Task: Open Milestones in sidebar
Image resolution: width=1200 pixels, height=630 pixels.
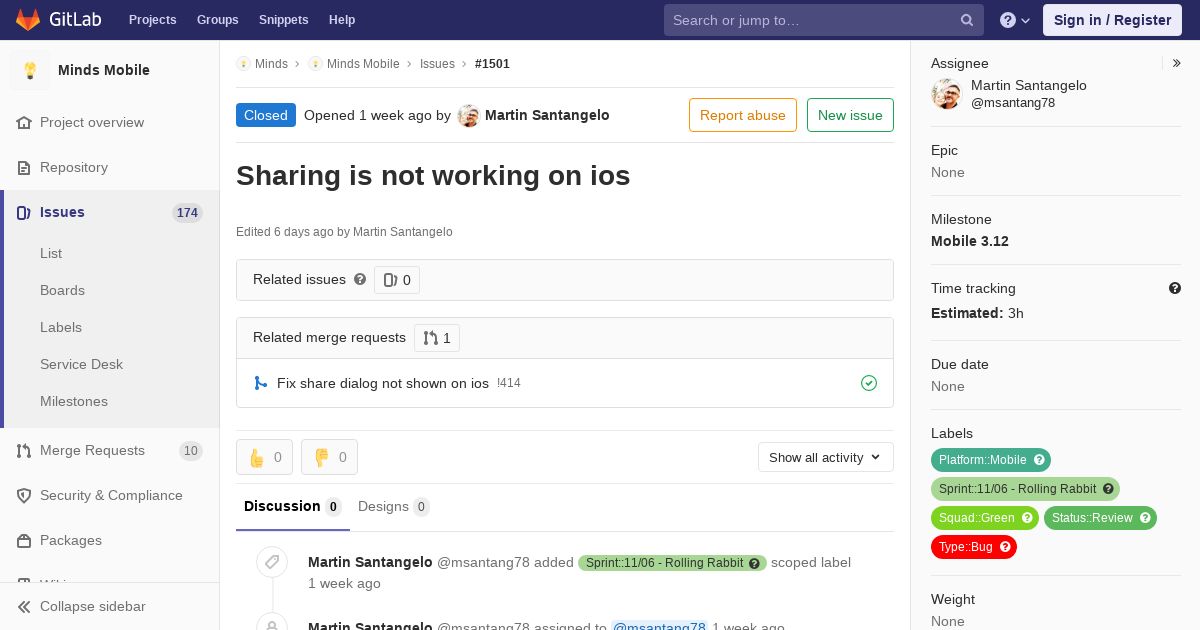Action: click(74, 402)
